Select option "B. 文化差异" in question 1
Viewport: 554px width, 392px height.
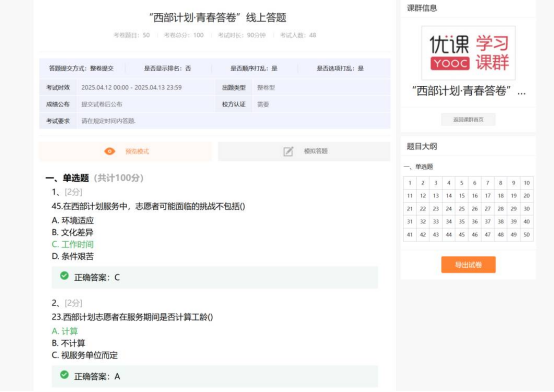tap(72, 233)
